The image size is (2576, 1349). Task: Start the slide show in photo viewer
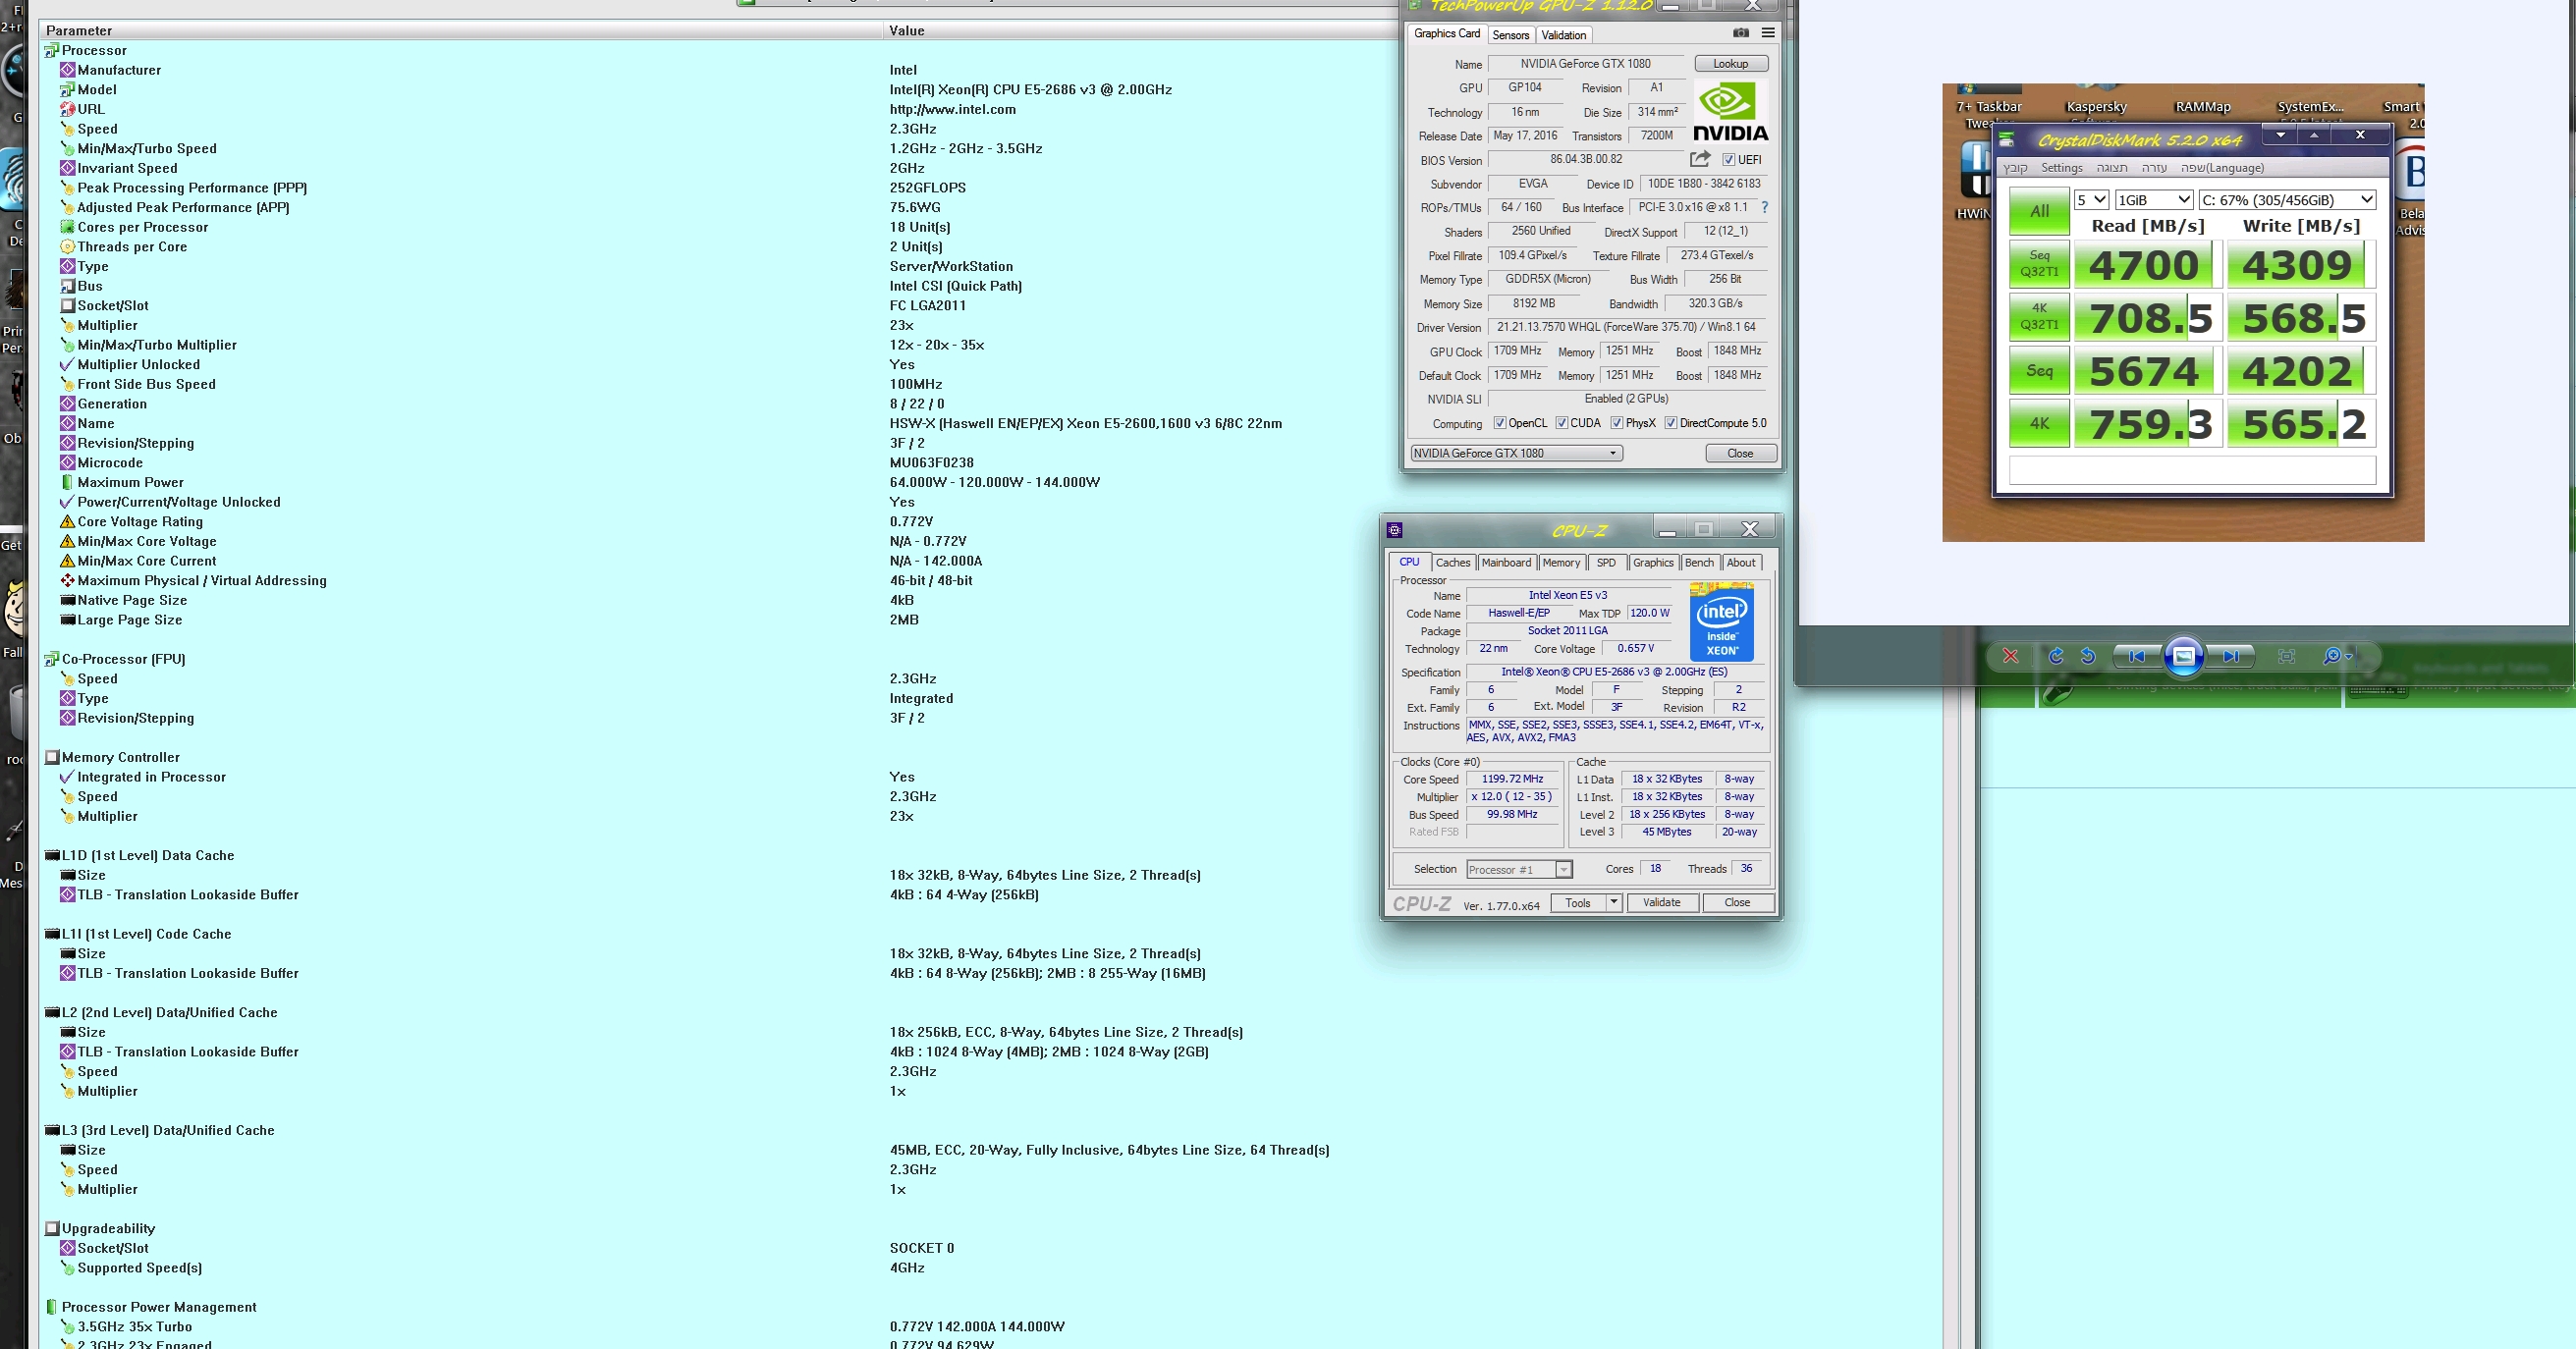pos(2184,656)
